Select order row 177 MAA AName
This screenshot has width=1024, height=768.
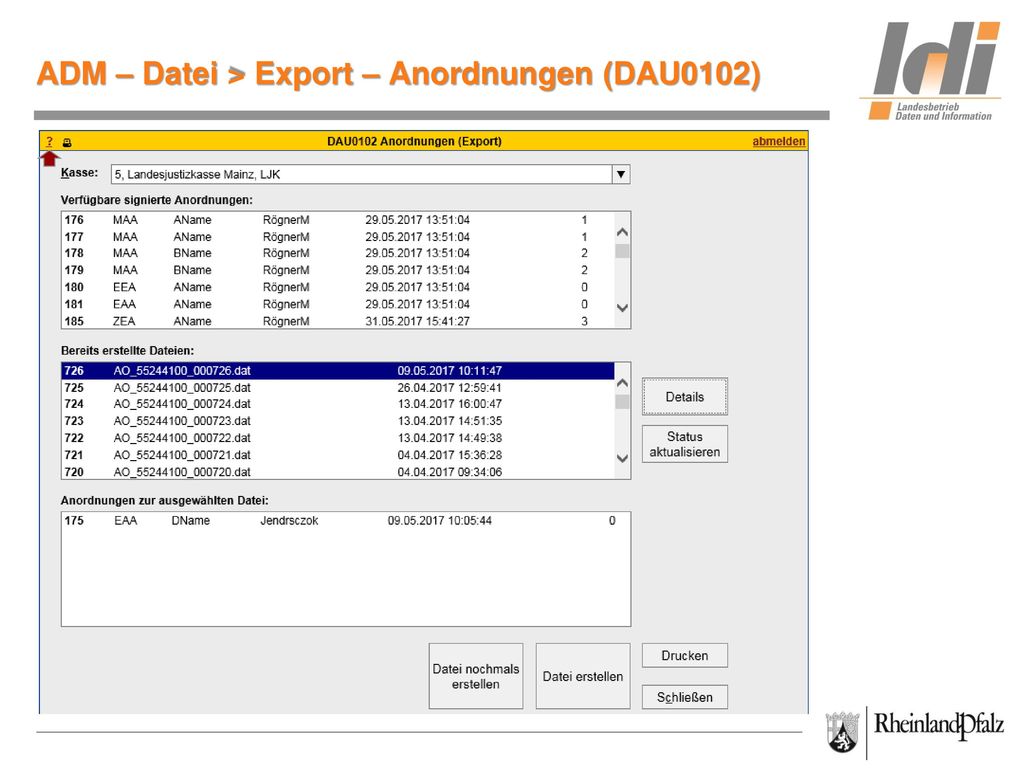tap(338, 237)
